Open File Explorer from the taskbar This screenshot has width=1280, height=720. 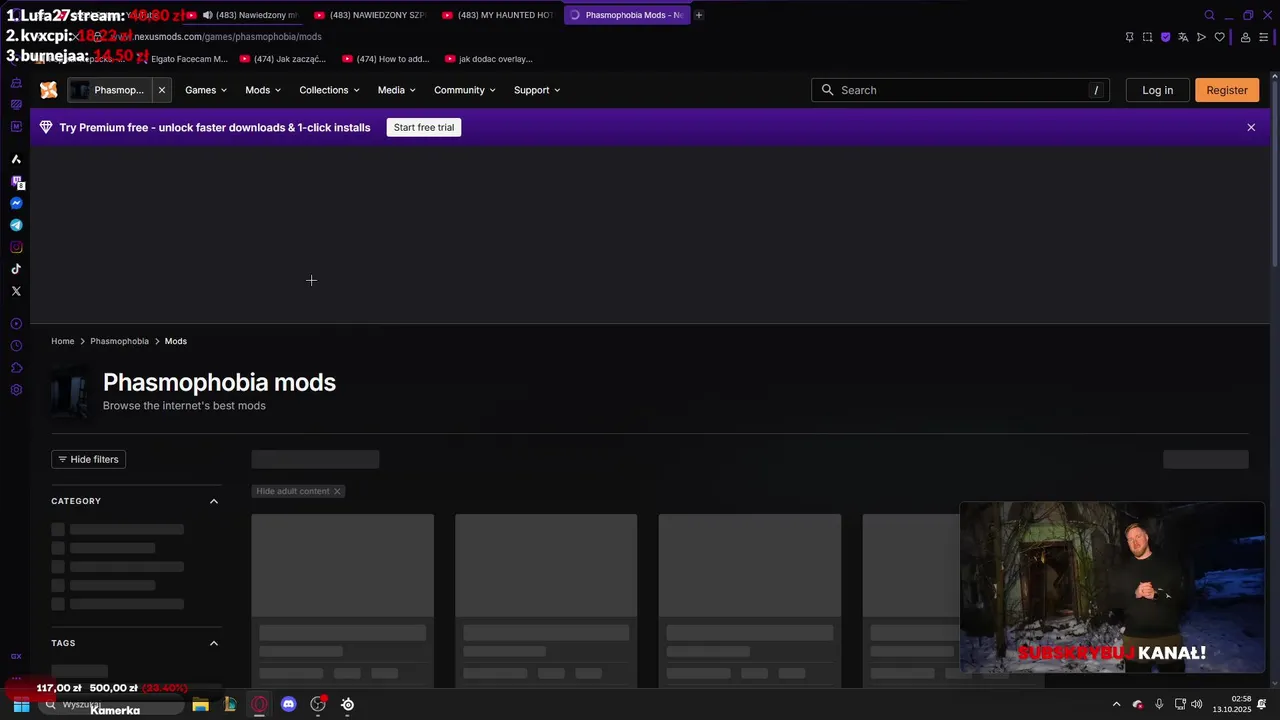pos(200,704)
